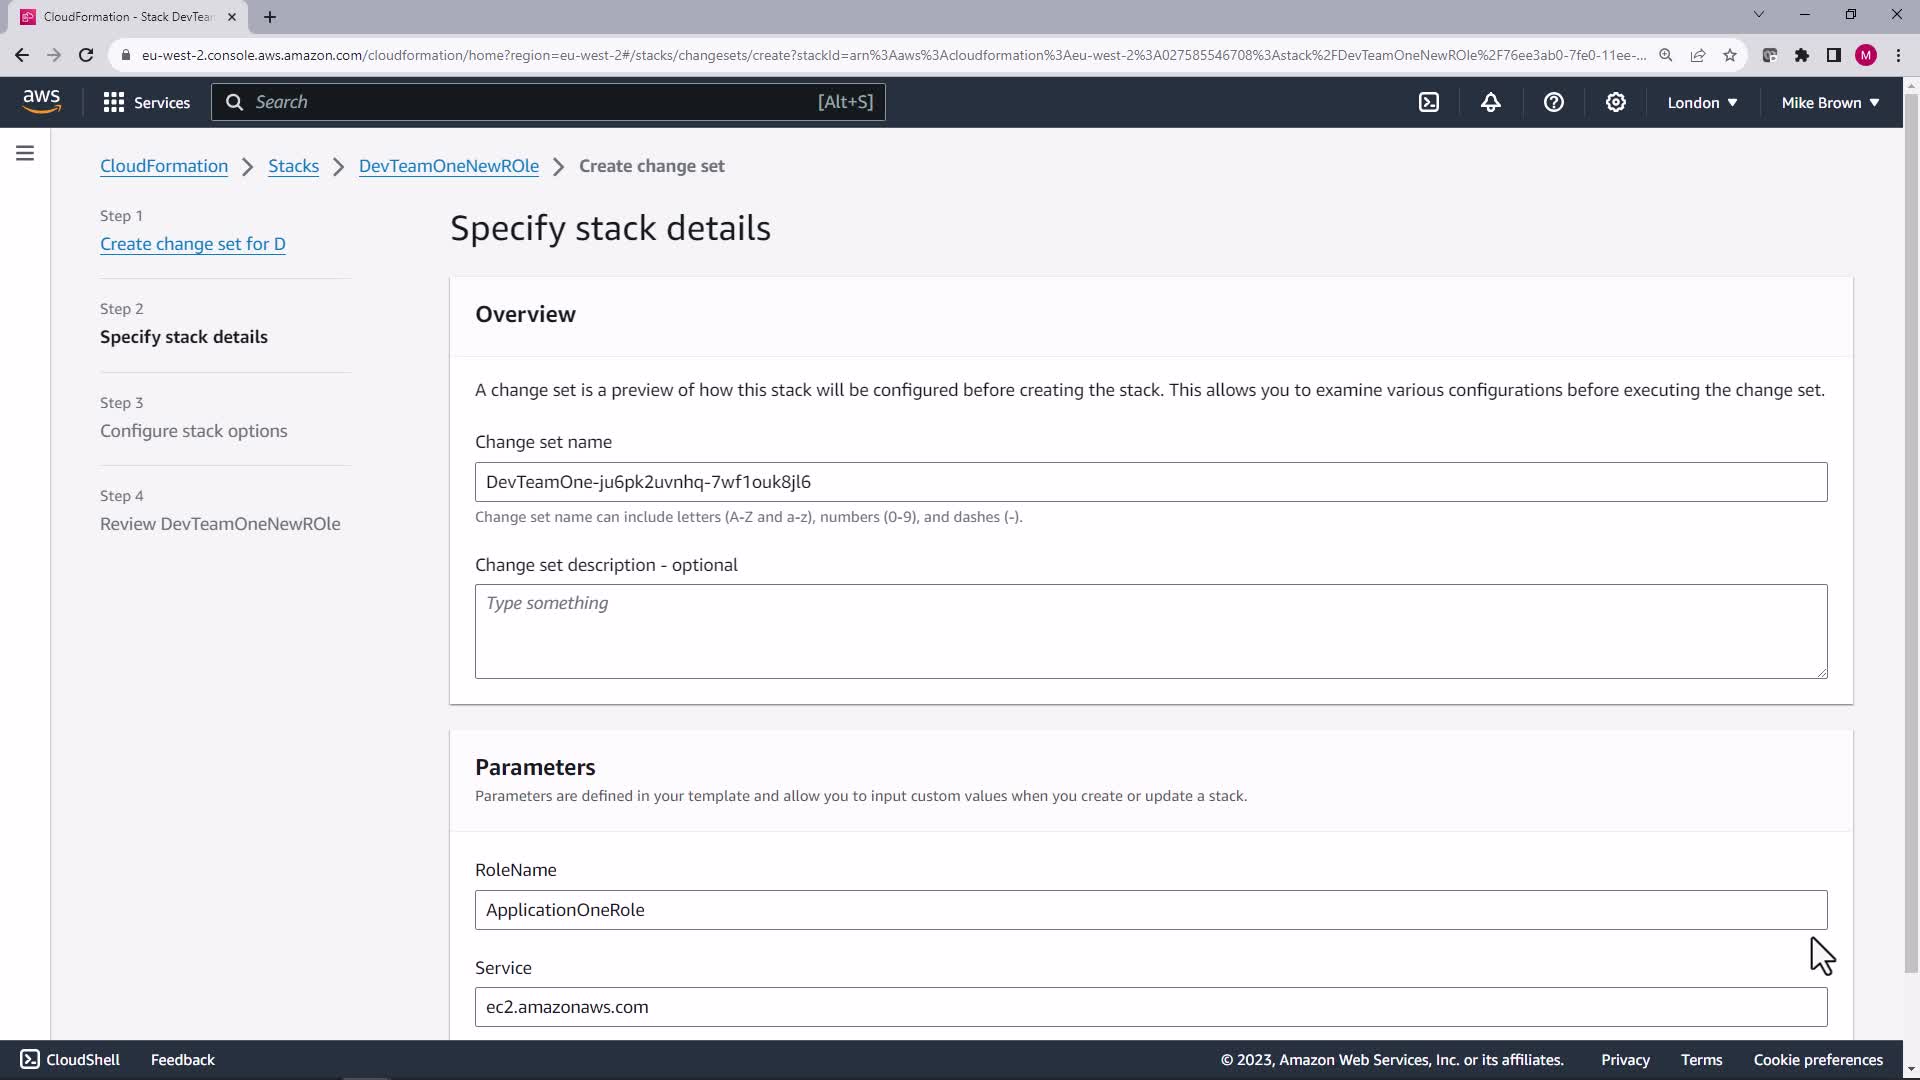Toggle the side navigation hamburger menu
Image resolution: width=1920 pixels, height=1080 pixels.
(x=25, y=153)
